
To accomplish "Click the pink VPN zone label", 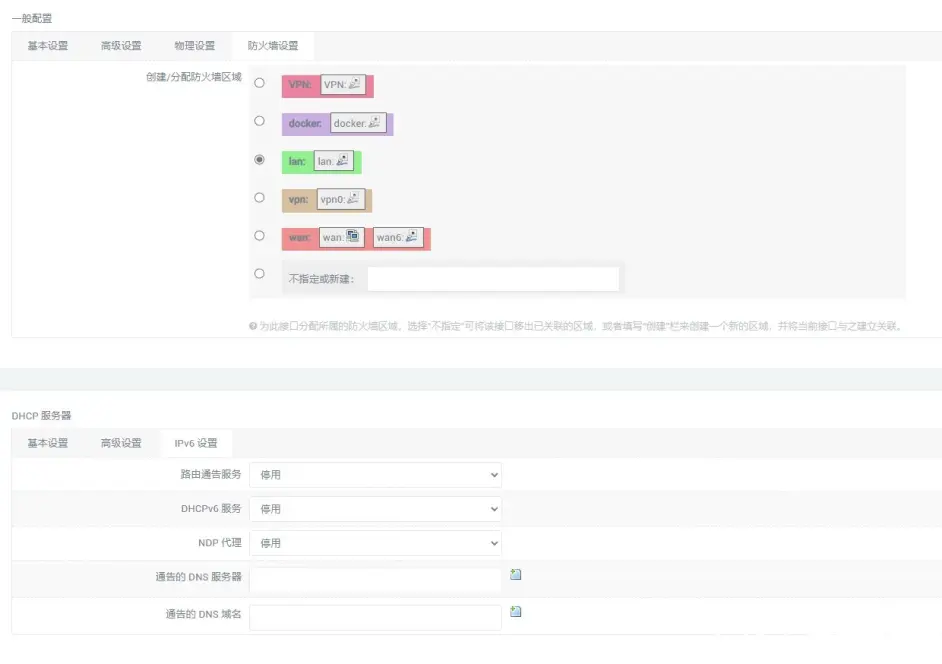I will coord(300,85).
